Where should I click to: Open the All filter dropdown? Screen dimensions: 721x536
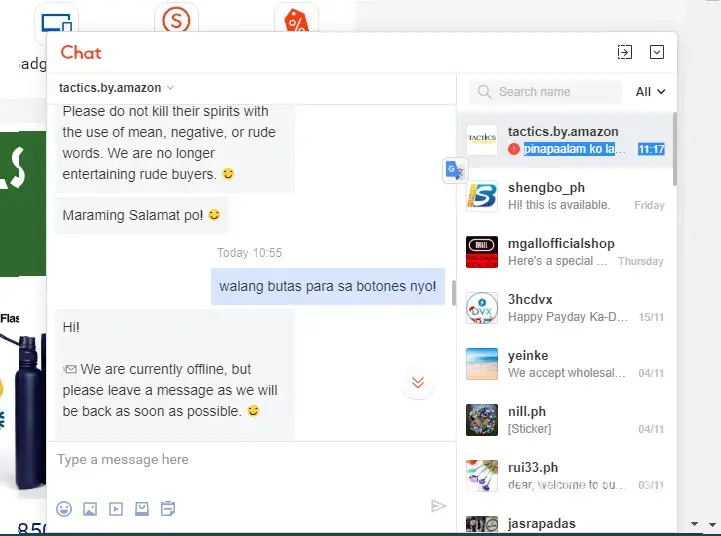[x=650, y=91]
